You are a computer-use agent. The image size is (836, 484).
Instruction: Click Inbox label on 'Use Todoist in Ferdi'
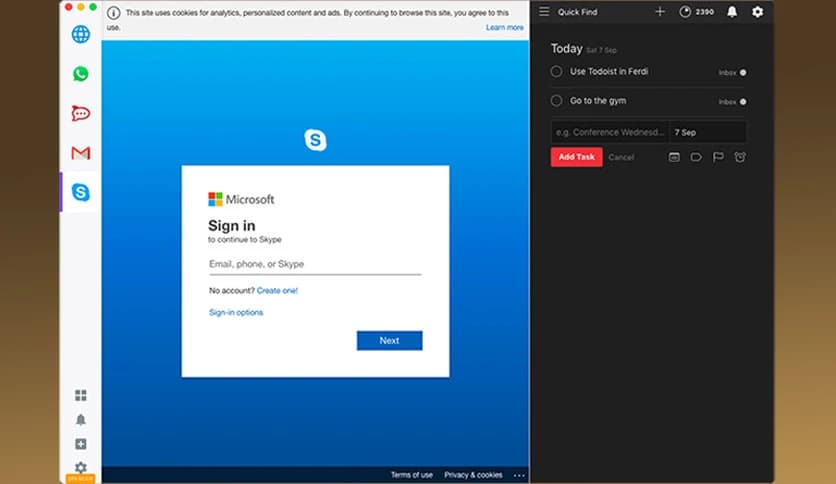coord(727,72)
